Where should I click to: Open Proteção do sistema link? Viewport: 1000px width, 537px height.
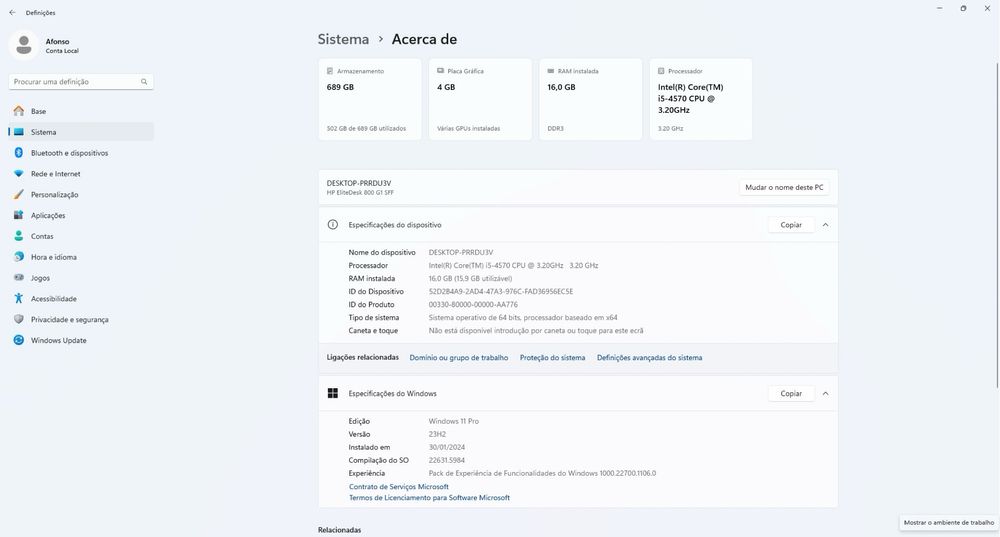coord(552,357)
